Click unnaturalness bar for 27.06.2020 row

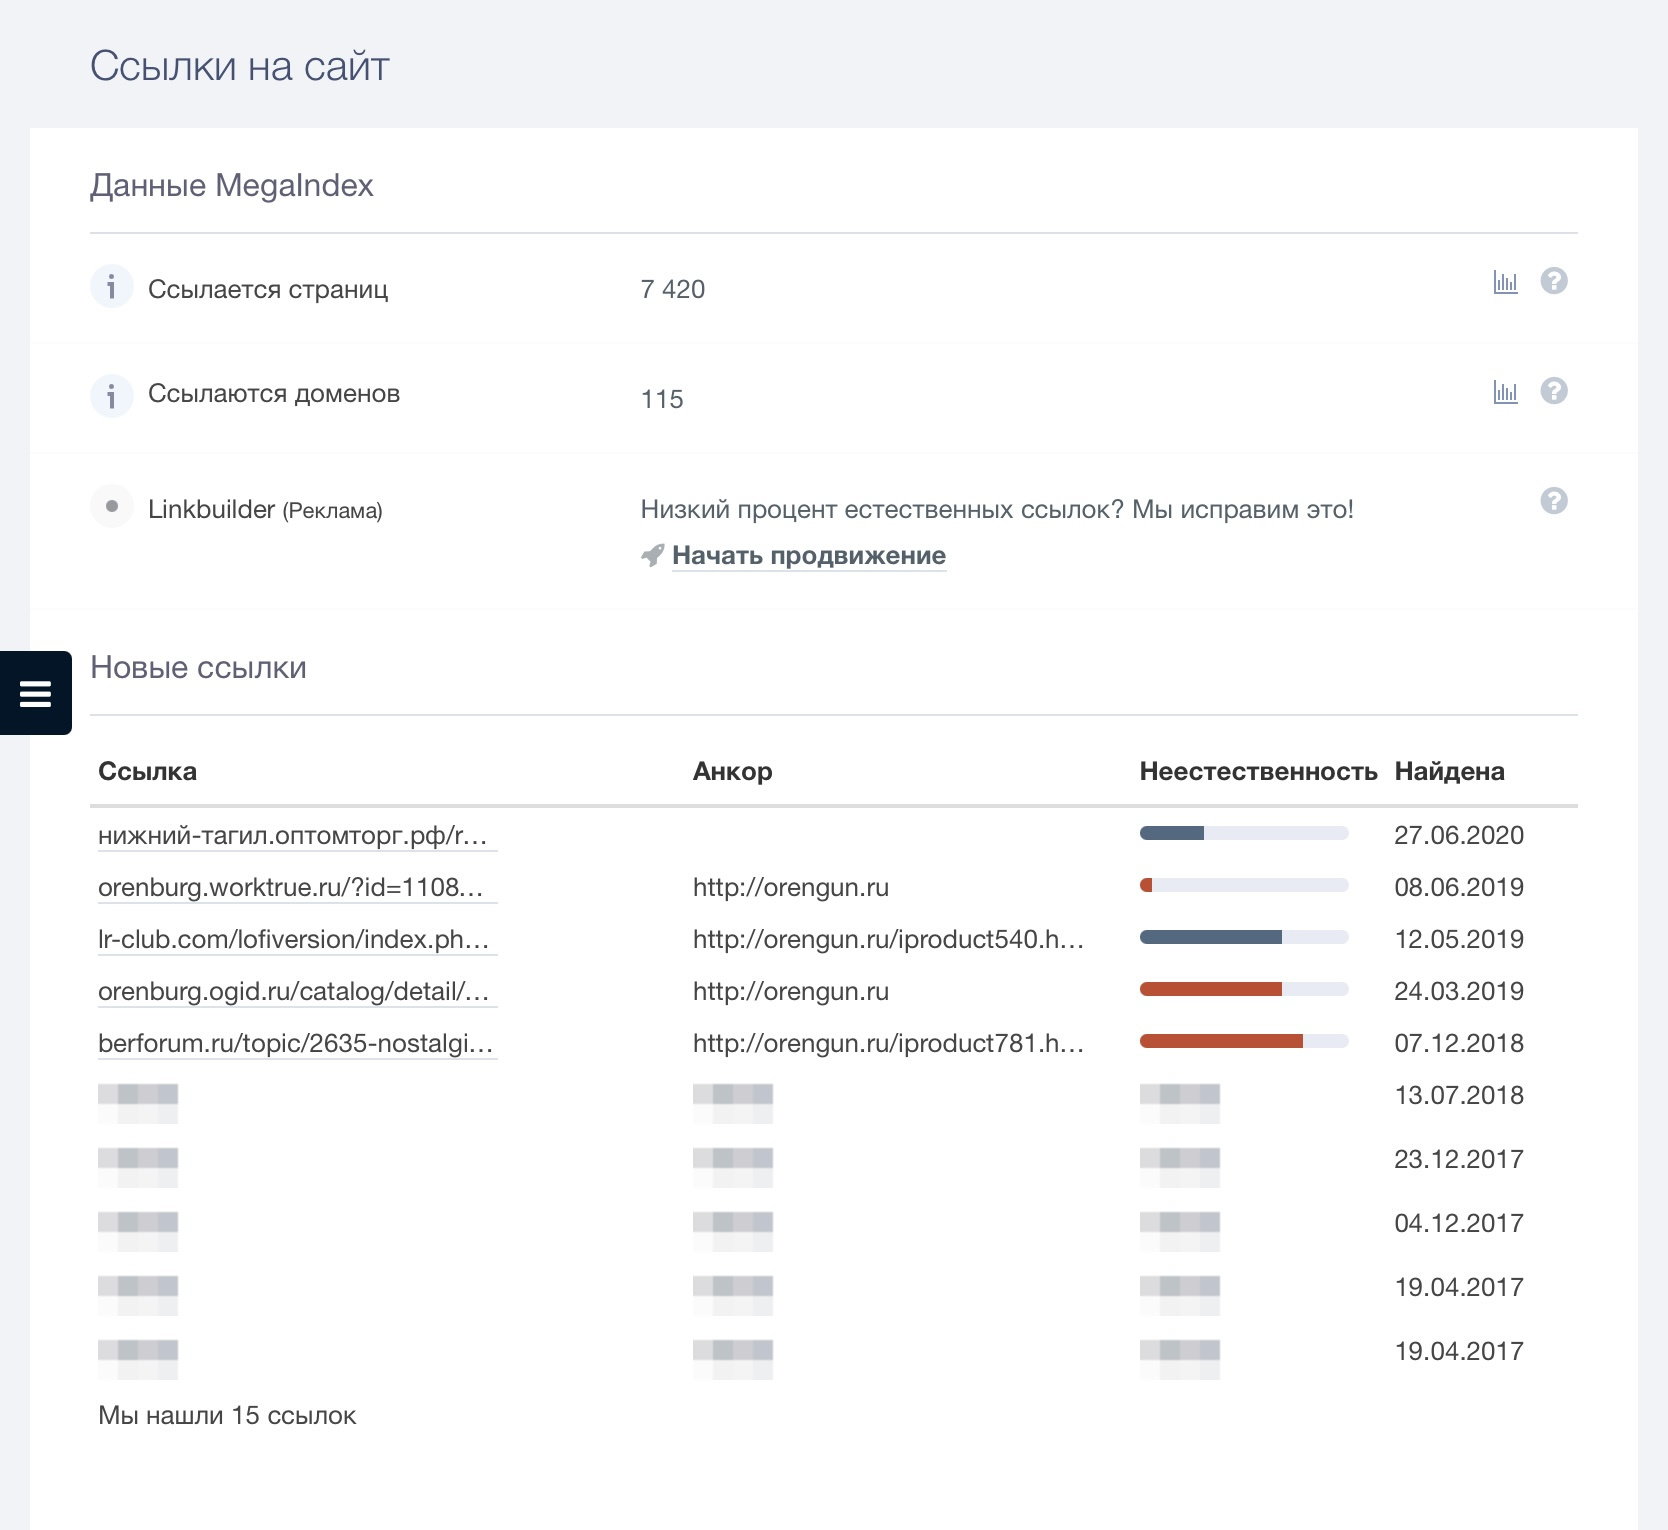click(x=1244, y=833)
